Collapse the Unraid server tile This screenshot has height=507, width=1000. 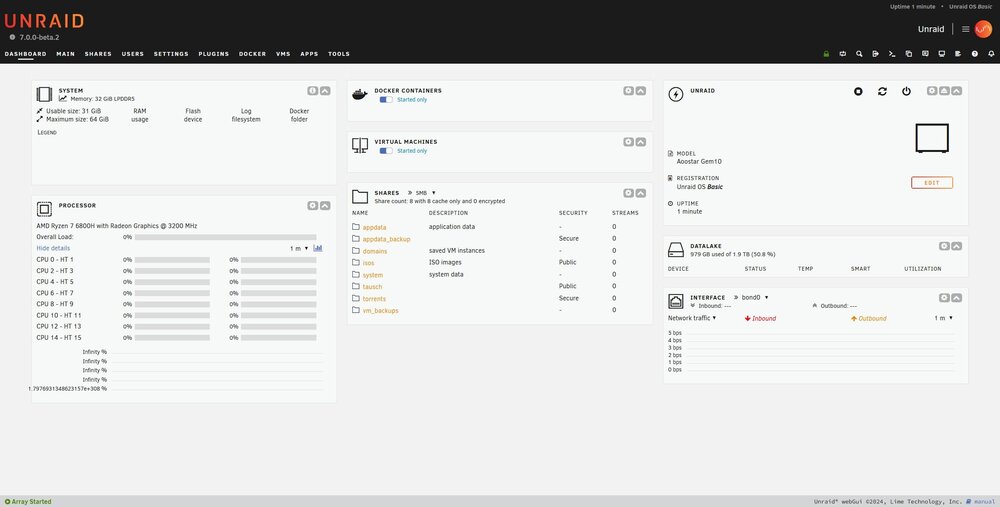click(x=957, y=91)
